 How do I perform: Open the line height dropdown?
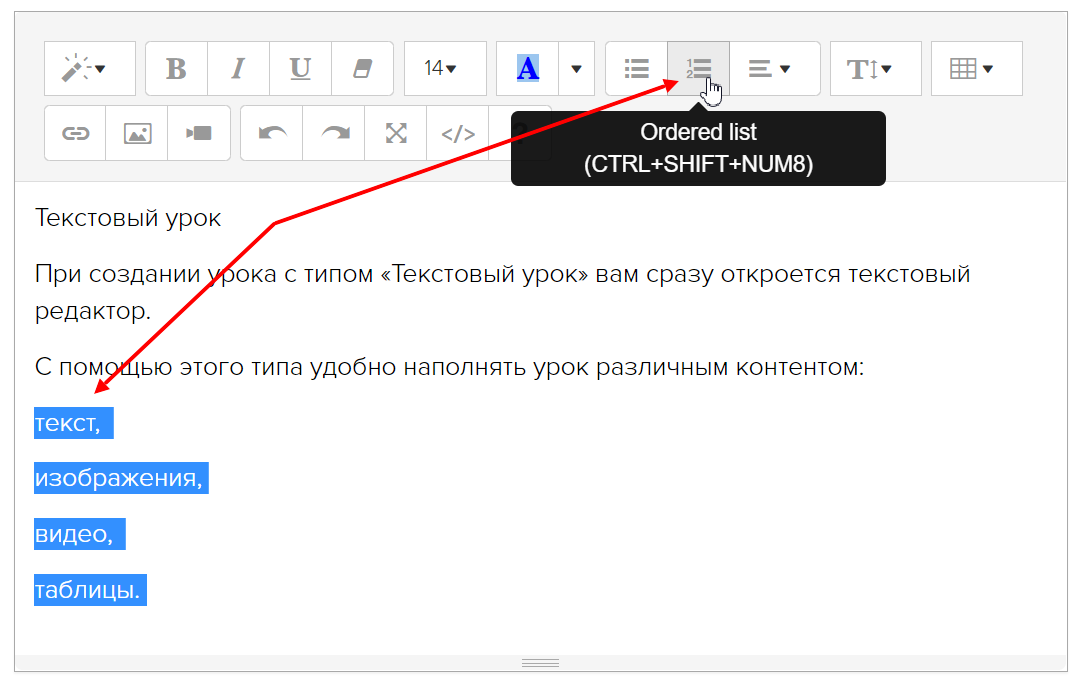click(875, 69)
